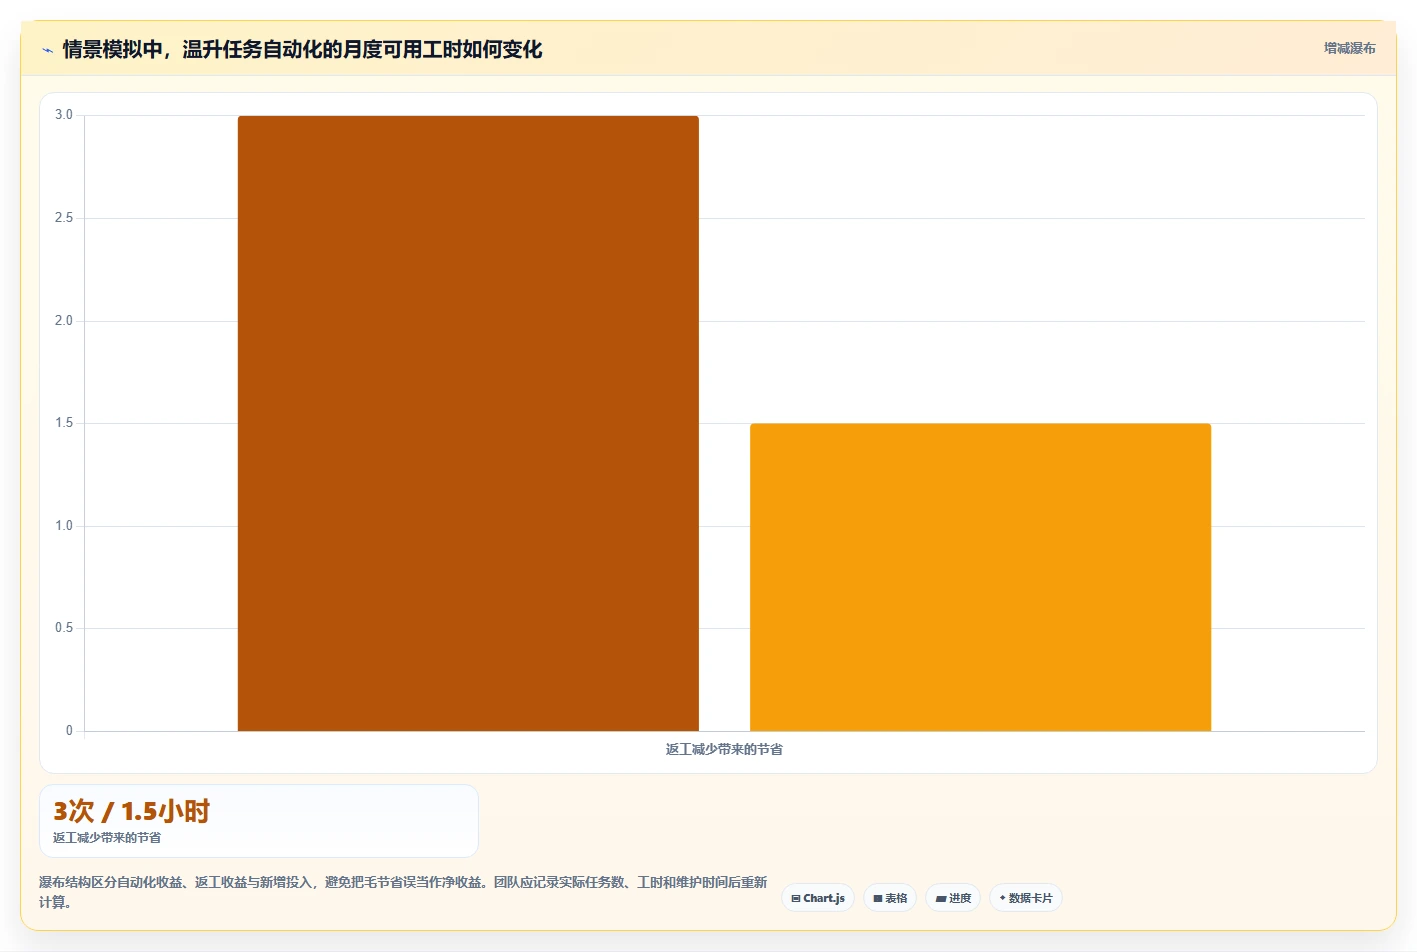Click the lightning icon beside the chart title
The image size is (1417, 952).
pyautogui.click(x=47, y=50)
